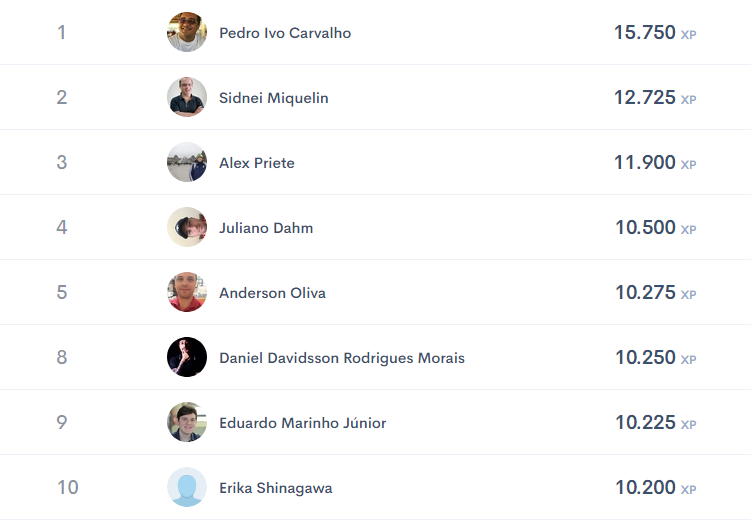751x520 pixels.
Task: Select Alex Priete's avatar image
Action: tap(187, 162)
